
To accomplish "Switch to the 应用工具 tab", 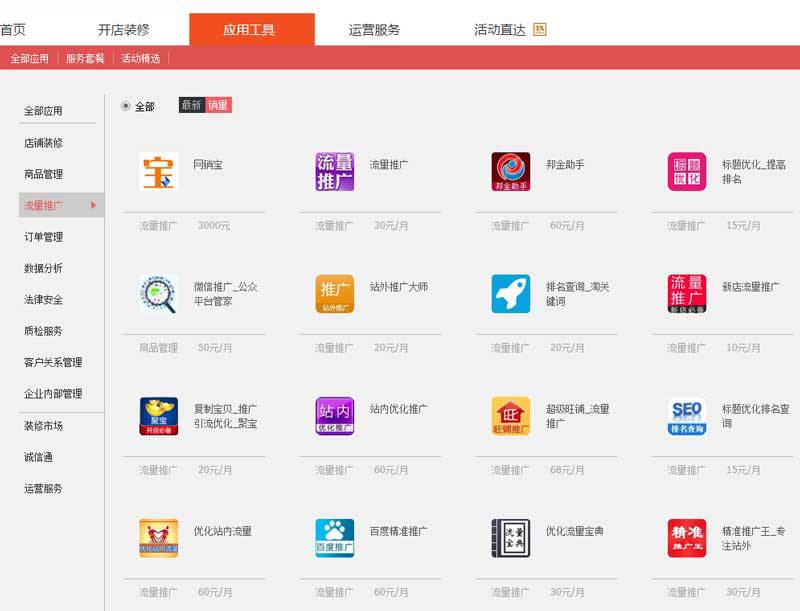I will coord(248,29).
